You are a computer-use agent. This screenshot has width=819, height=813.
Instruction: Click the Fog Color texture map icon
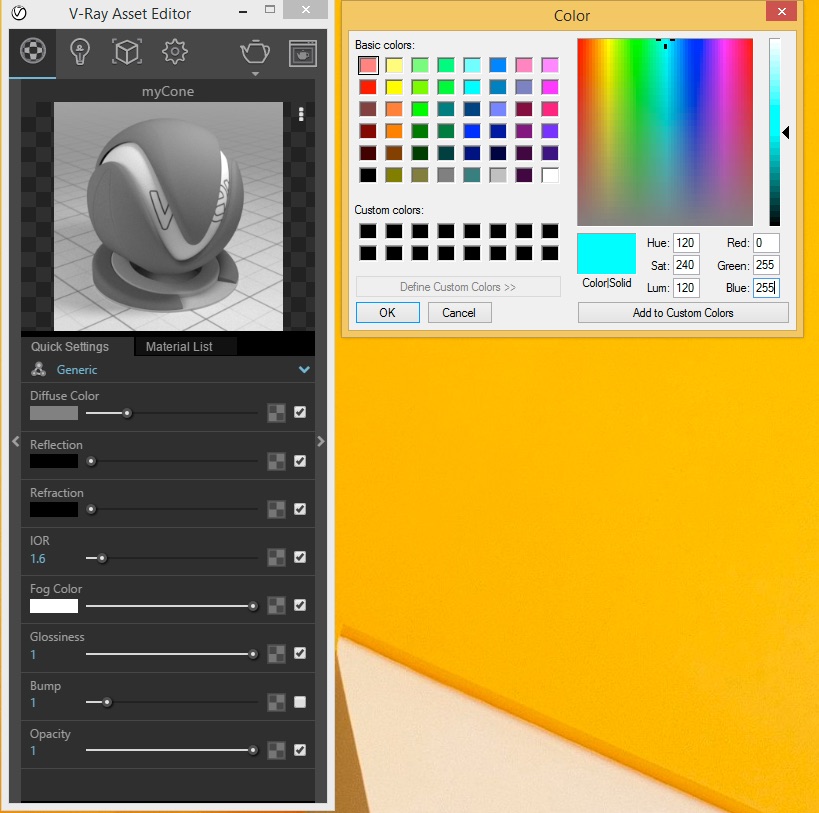click(x=276, y=605)
